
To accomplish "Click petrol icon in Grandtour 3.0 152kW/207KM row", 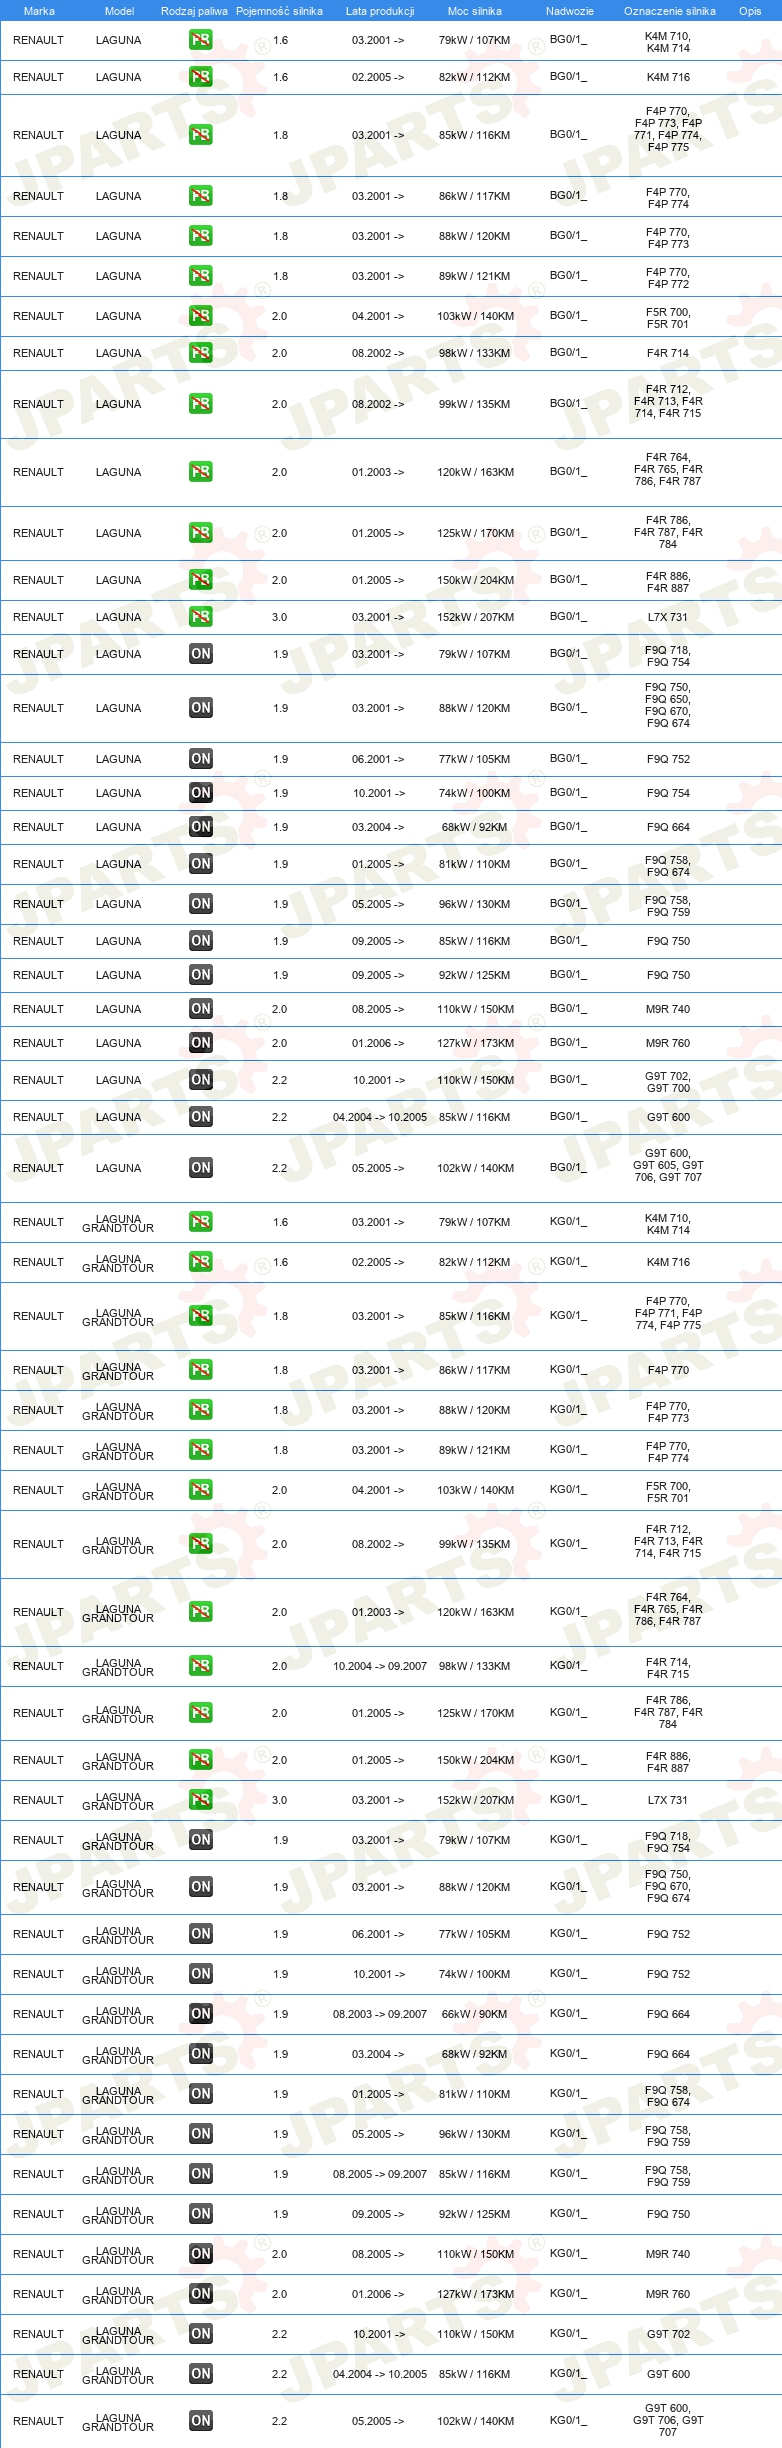I will pos(200,1800).
